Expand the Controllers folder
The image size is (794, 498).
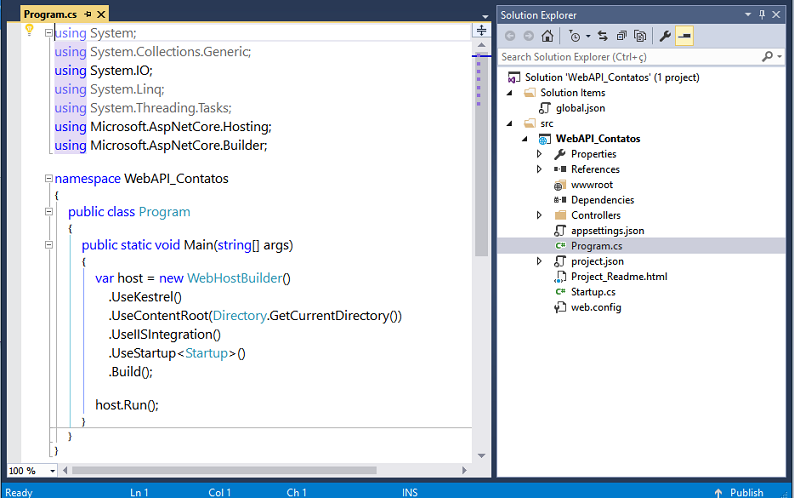(x=539, y=215)
